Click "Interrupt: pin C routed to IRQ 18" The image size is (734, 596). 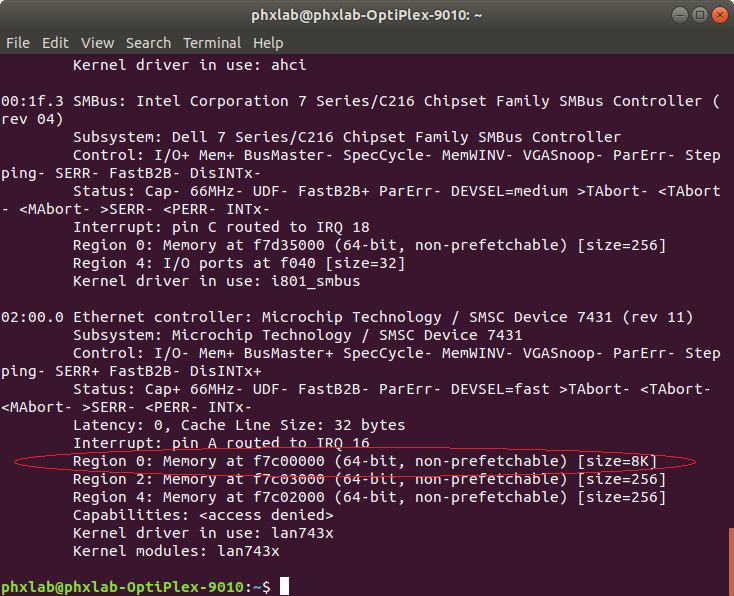221,227
